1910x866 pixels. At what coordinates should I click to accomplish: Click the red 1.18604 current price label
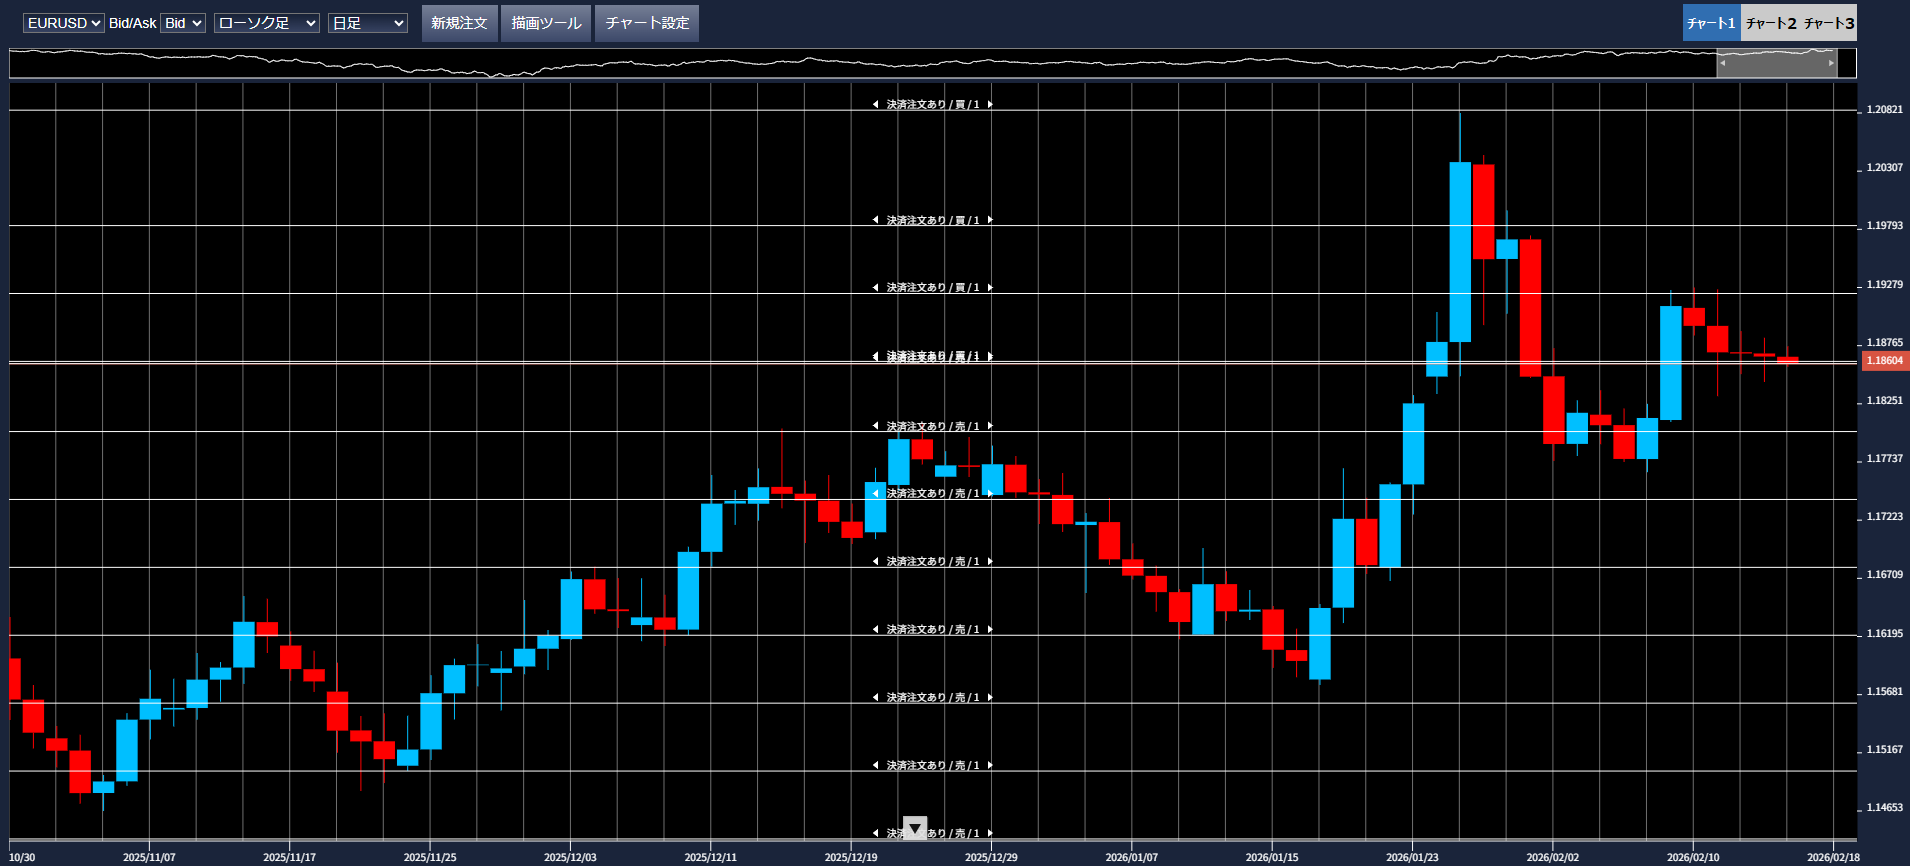(1884, 361)
